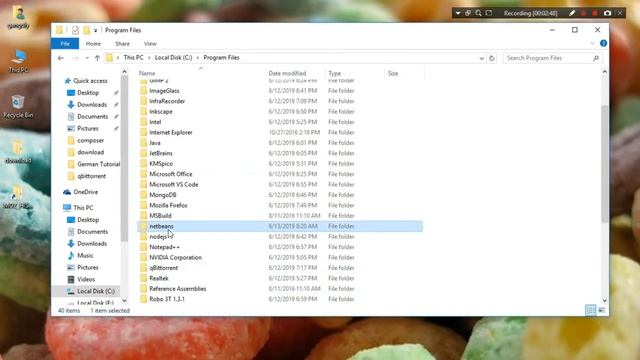
Task: Open OneDrive in the navigation pane
Action: click(x=85, y=192)
